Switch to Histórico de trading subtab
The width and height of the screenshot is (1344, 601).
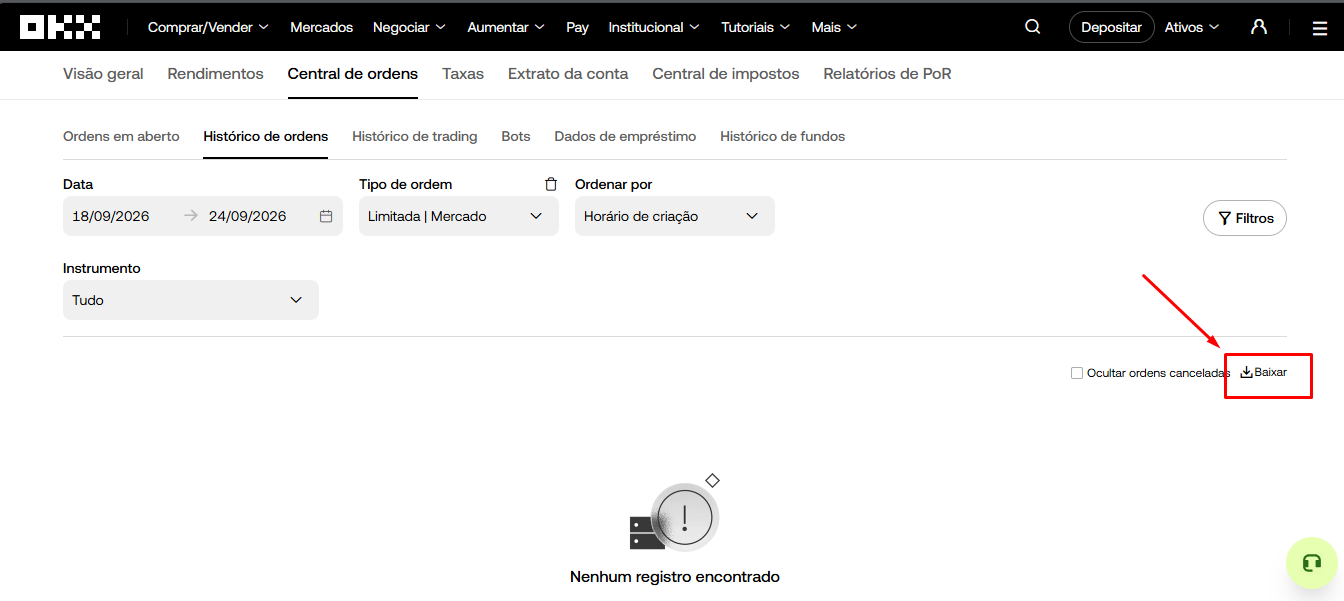(415, 136)
